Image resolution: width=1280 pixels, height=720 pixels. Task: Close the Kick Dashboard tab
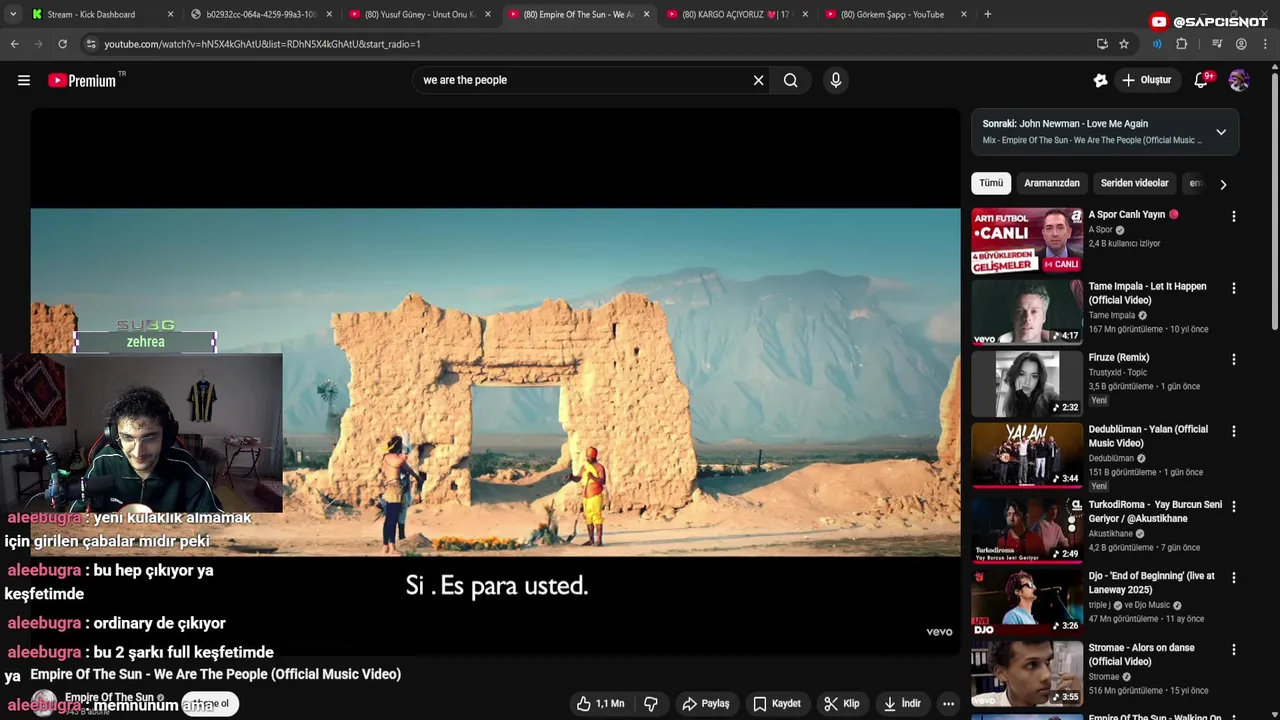(170, 14)
